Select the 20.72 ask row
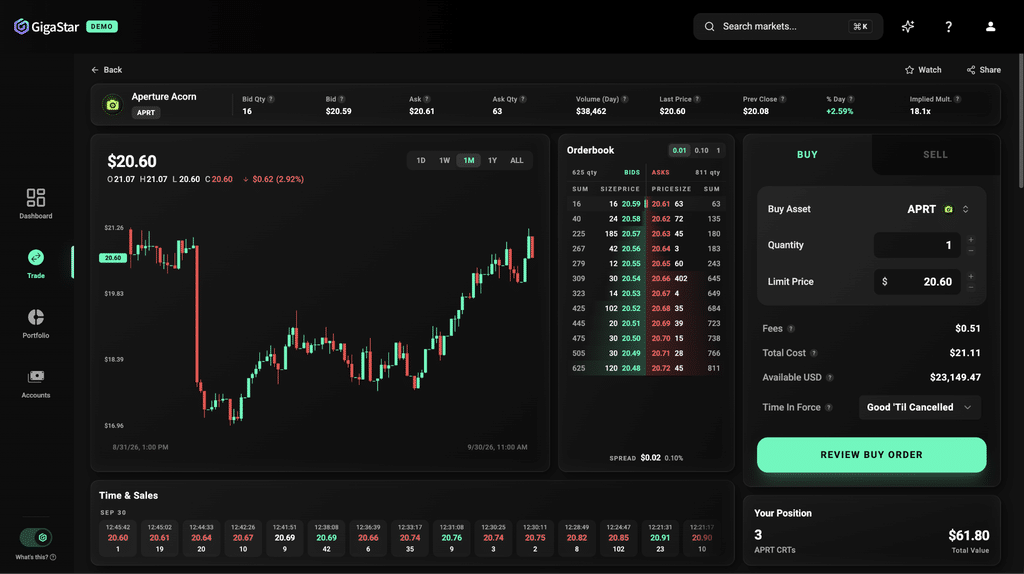 click(x=686, y=368)
